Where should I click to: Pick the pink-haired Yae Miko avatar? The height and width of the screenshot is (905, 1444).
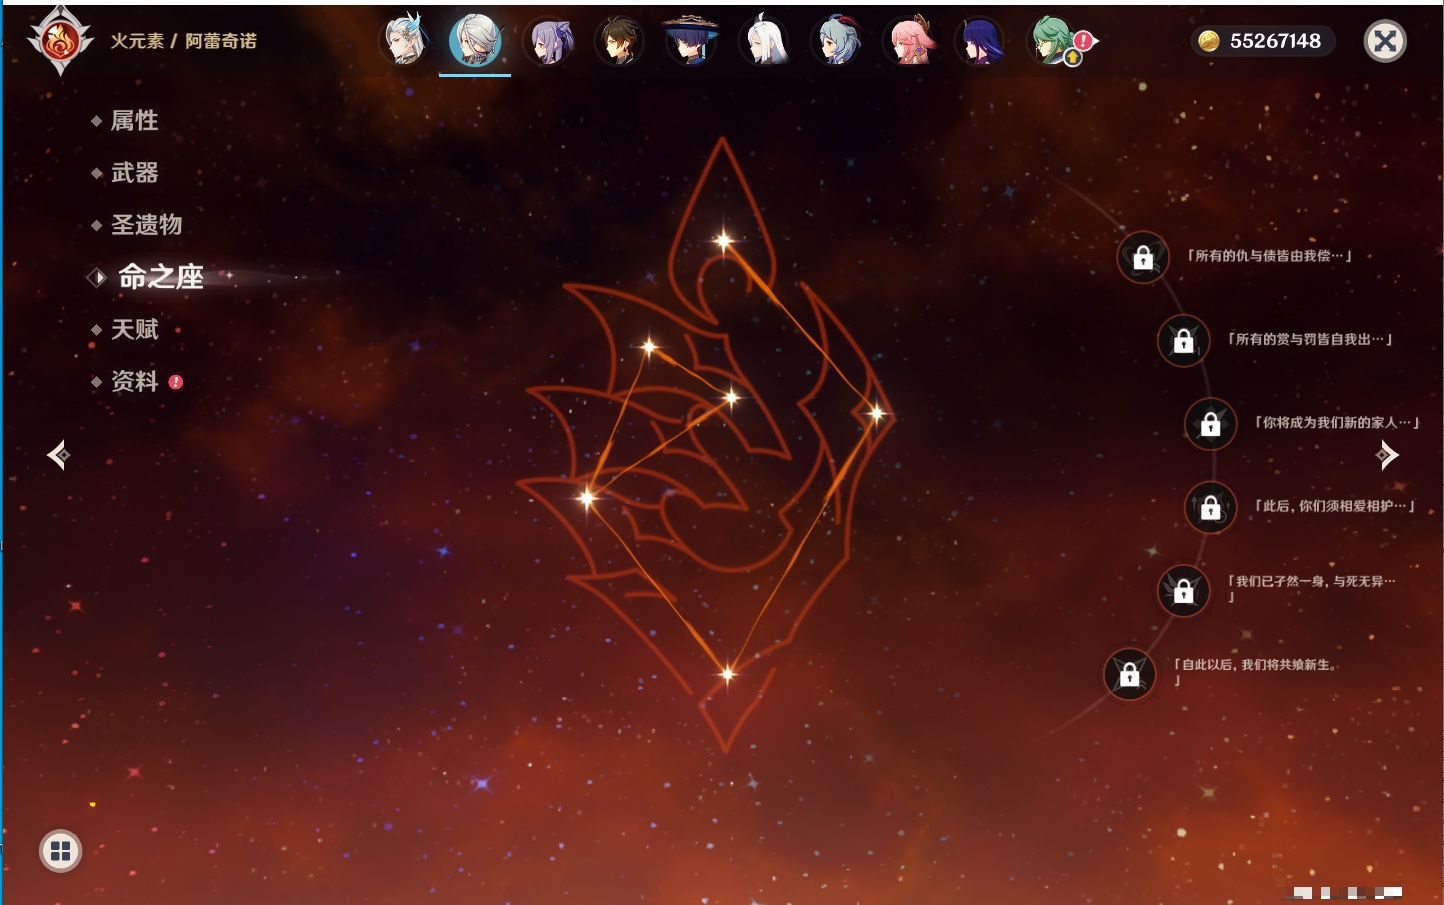(x=909, y=41)
